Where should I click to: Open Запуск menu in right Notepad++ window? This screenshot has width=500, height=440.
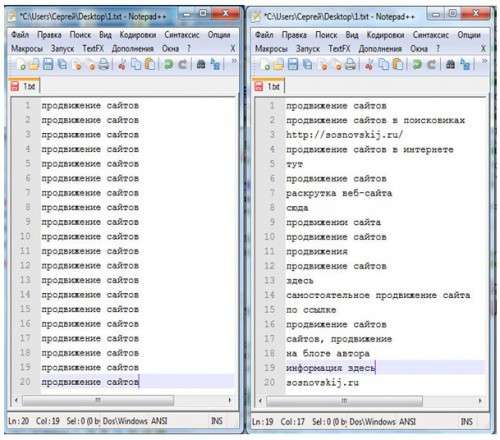point(308,49)
